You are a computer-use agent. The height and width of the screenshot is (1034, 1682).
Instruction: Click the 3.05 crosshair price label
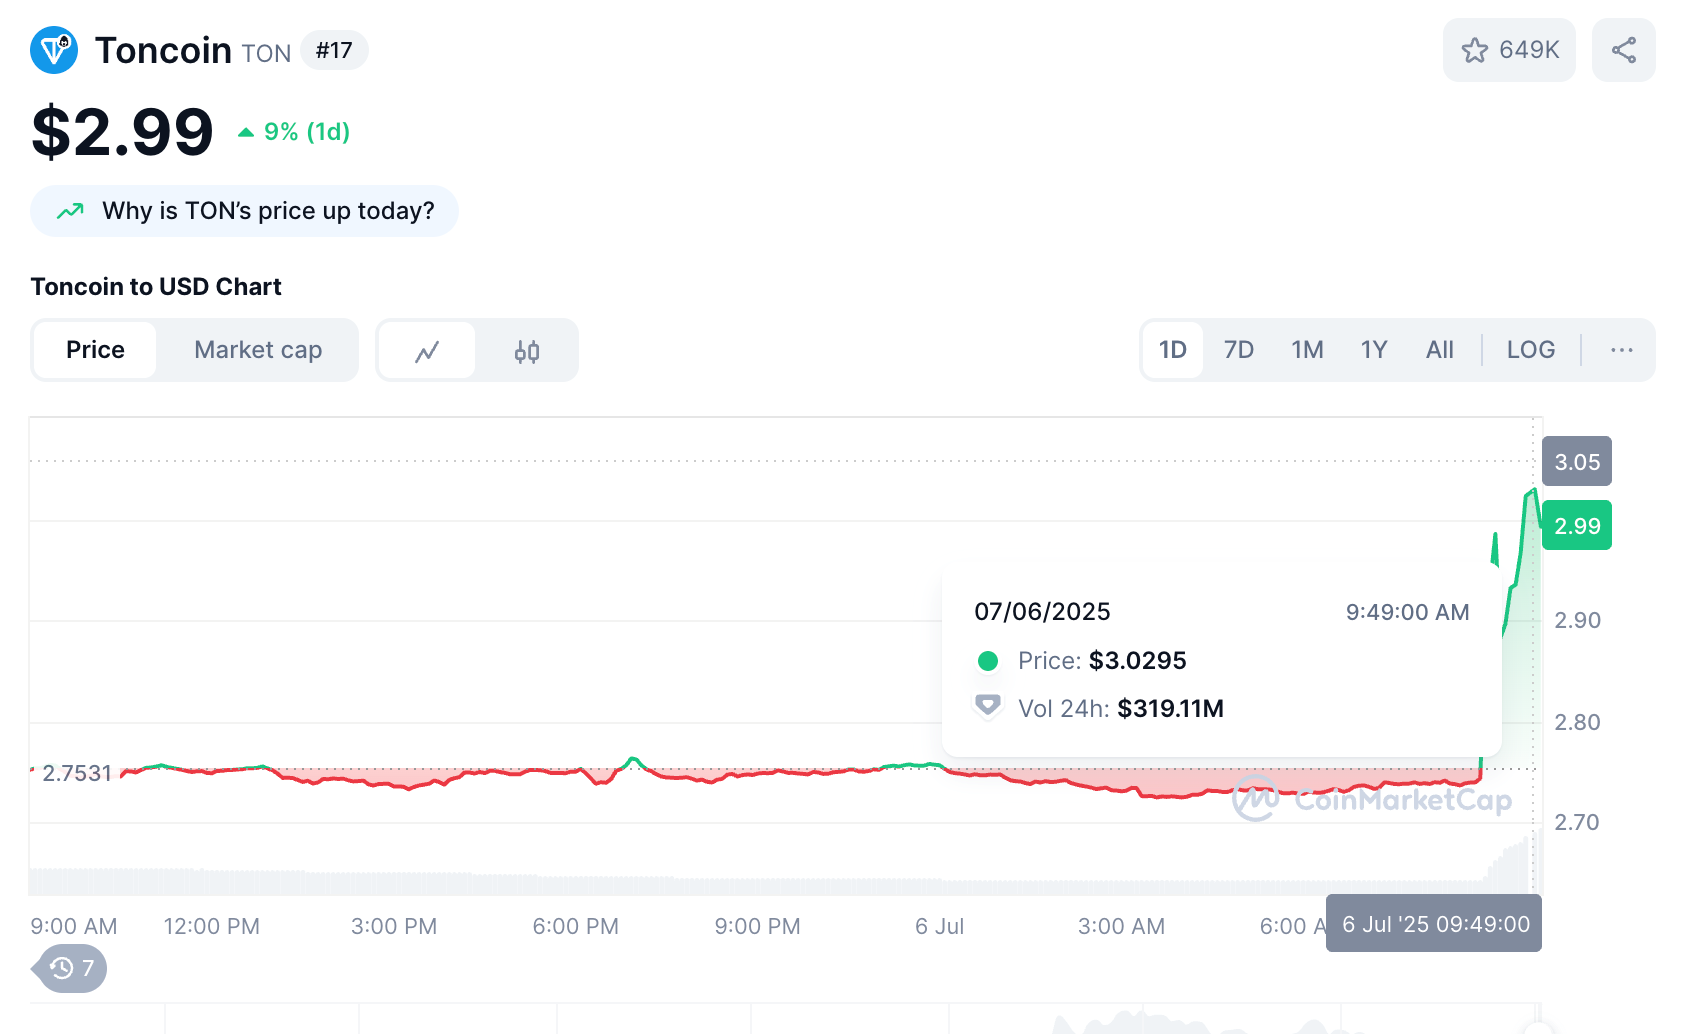1577,462
